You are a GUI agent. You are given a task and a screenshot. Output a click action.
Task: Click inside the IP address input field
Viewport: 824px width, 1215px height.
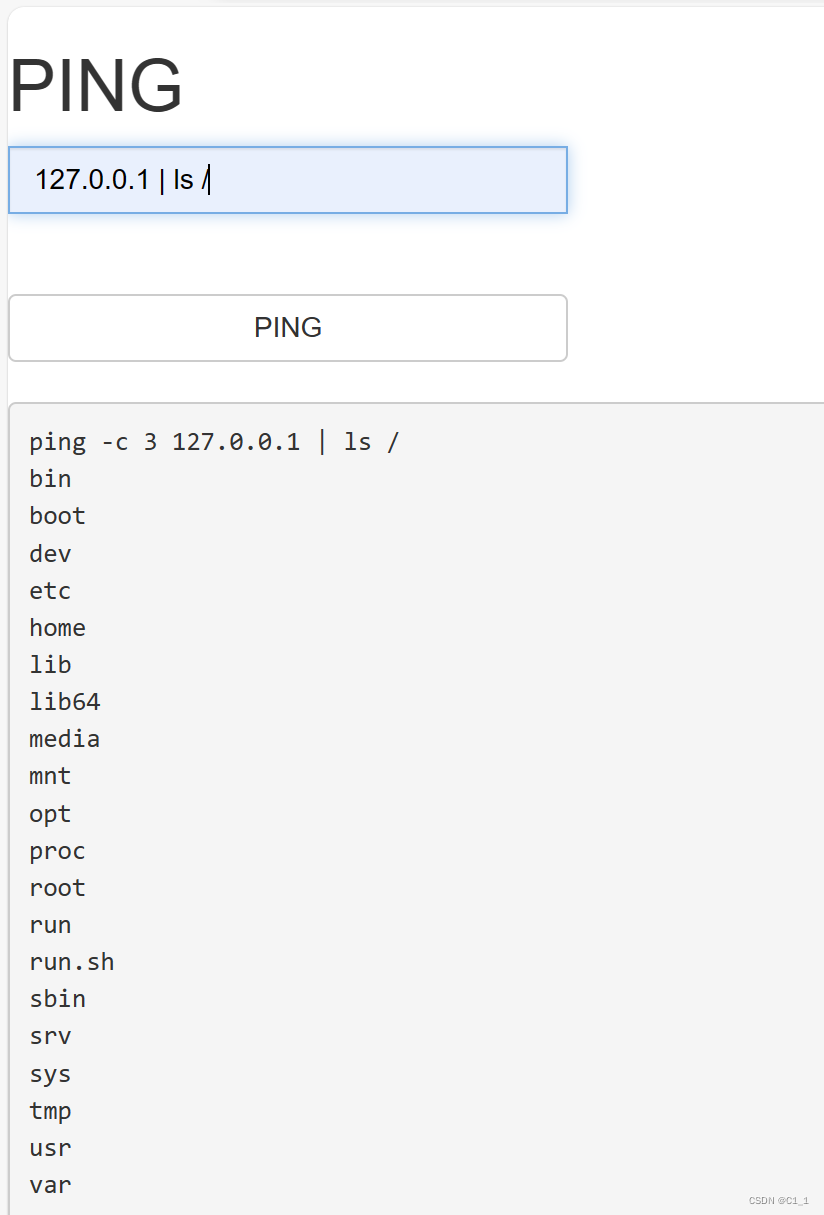click(x=288, y=180)
